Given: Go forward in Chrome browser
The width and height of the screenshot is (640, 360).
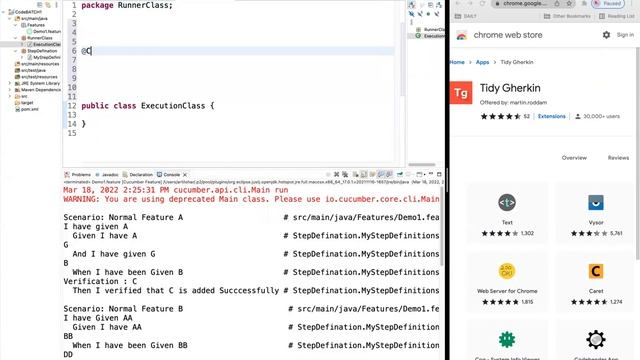Looking at the screenshot, I should click(x=470, y=4).
